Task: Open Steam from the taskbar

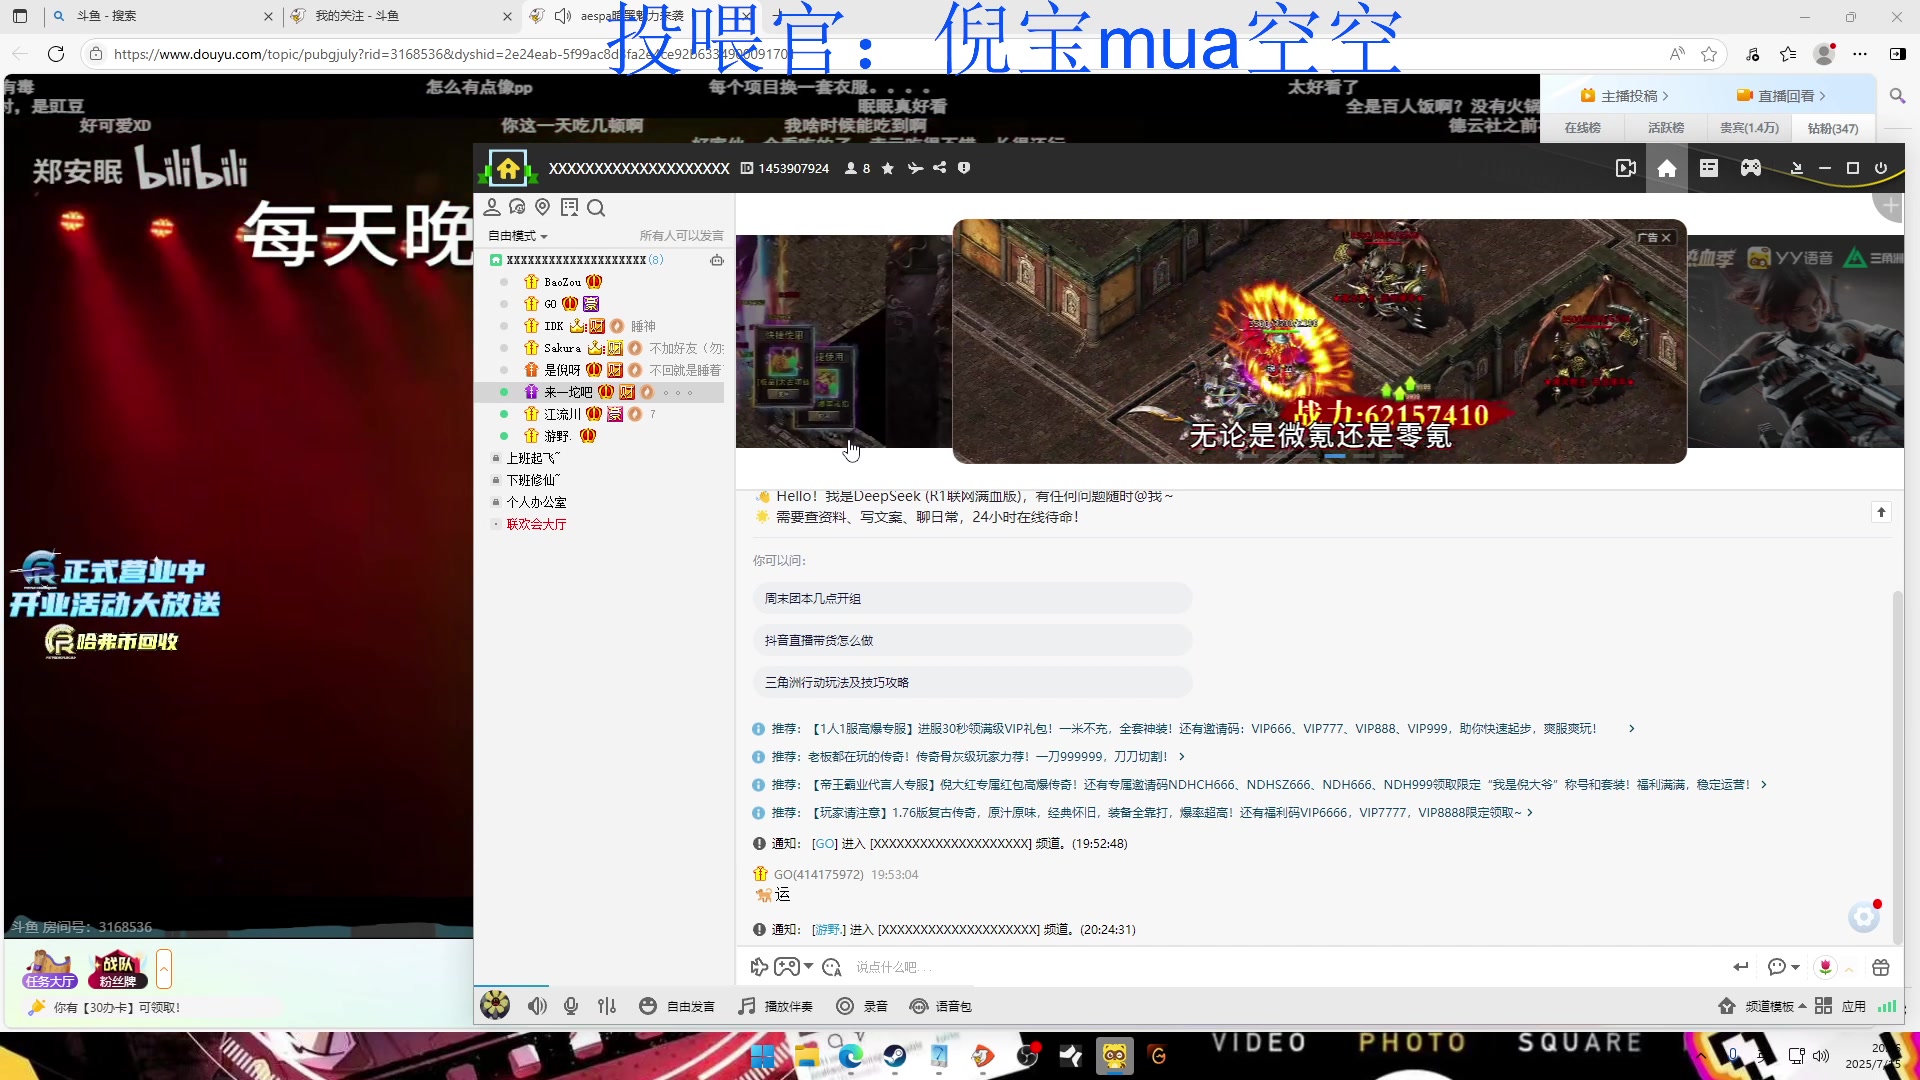Action: tap(894, 1055)
